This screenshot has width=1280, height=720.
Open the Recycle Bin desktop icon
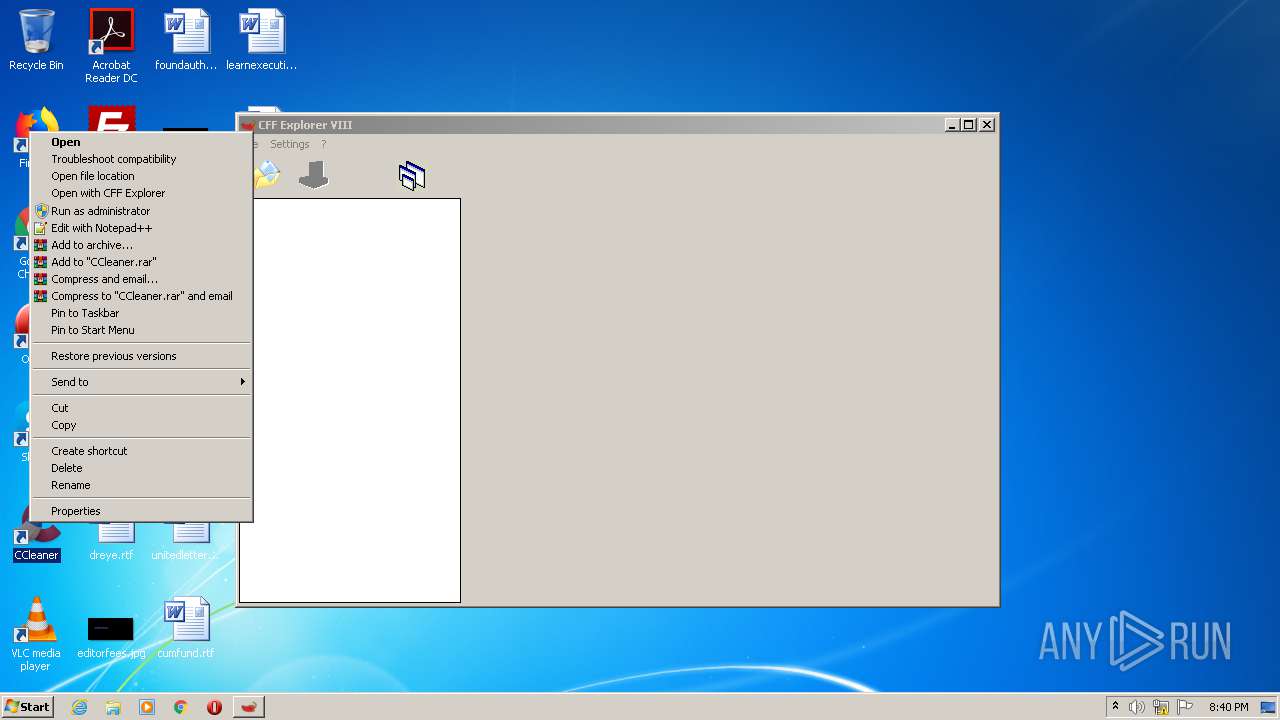point(36,40)
